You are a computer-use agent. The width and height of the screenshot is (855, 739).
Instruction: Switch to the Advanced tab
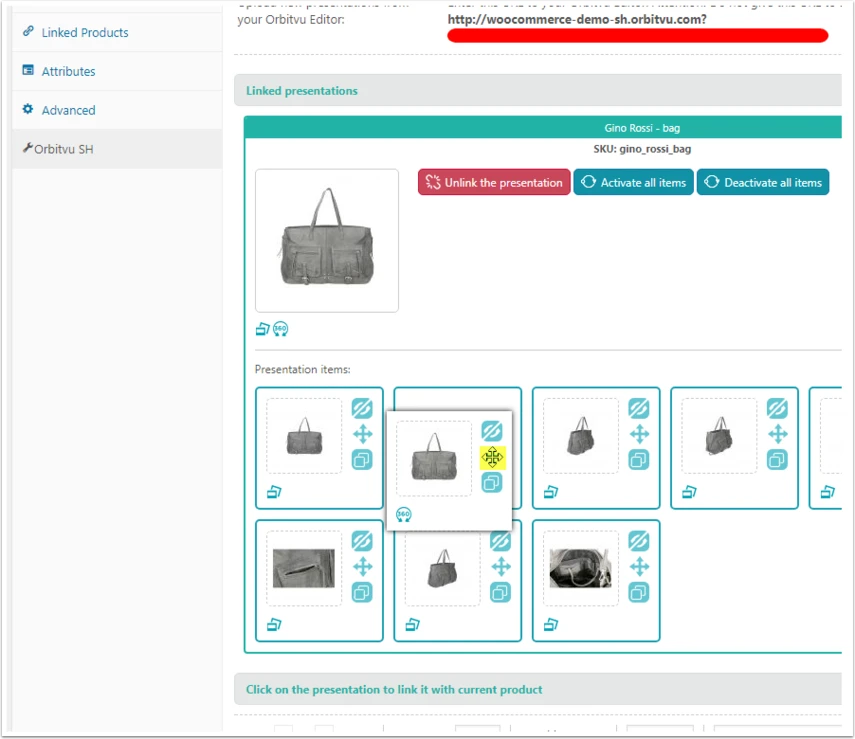tap(68, 110)
